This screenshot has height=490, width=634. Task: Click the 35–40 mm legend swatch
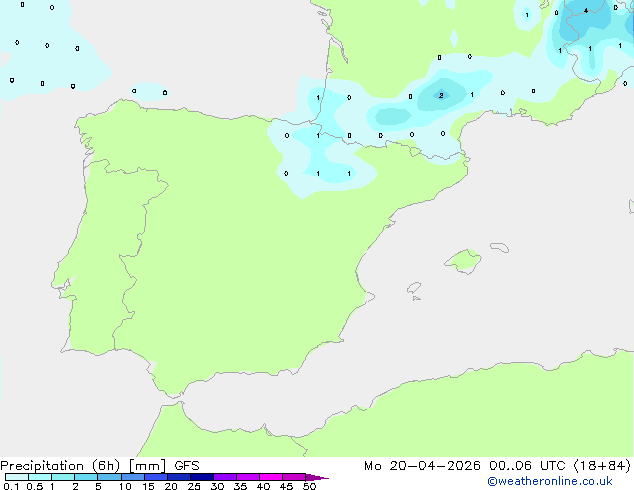click(248, 477)
